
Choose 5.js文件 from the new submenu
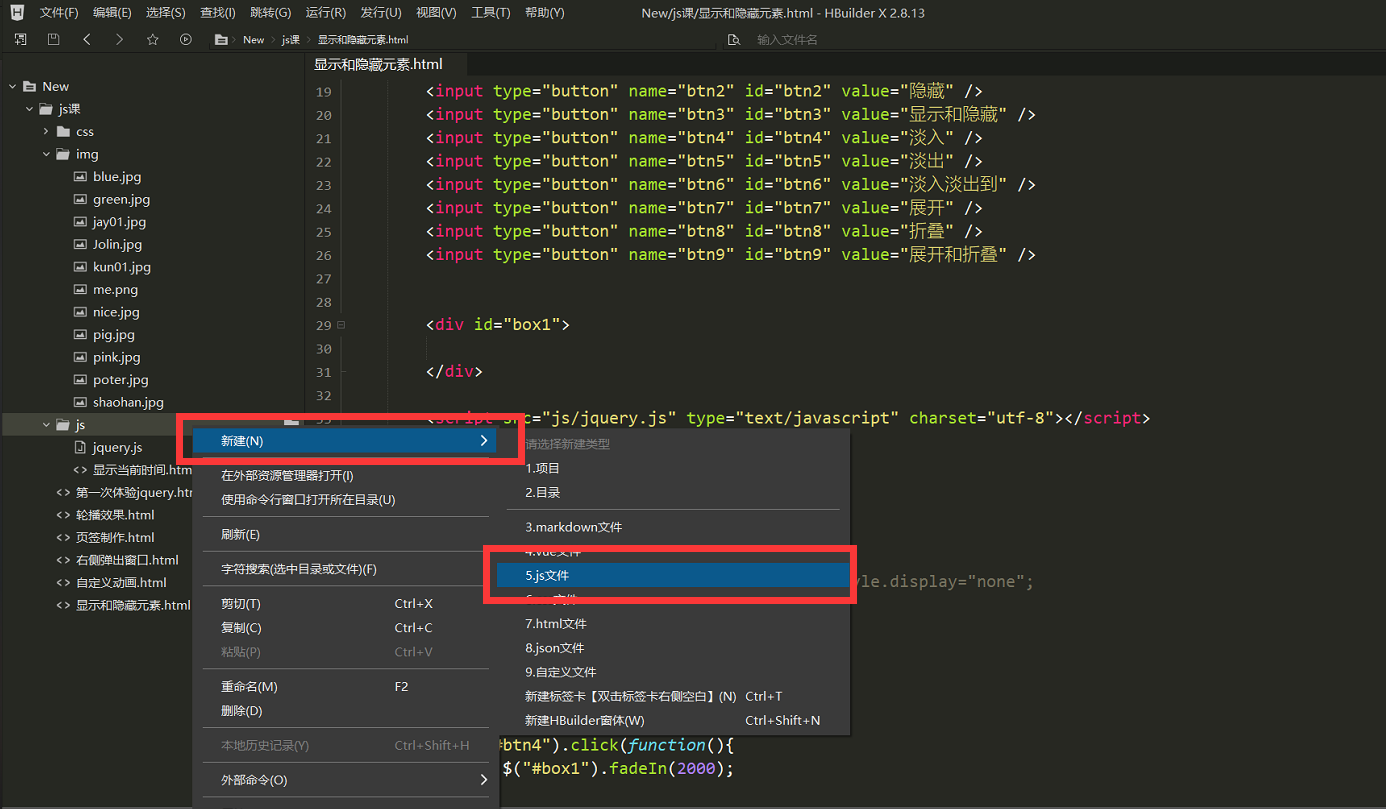[672, 575]
